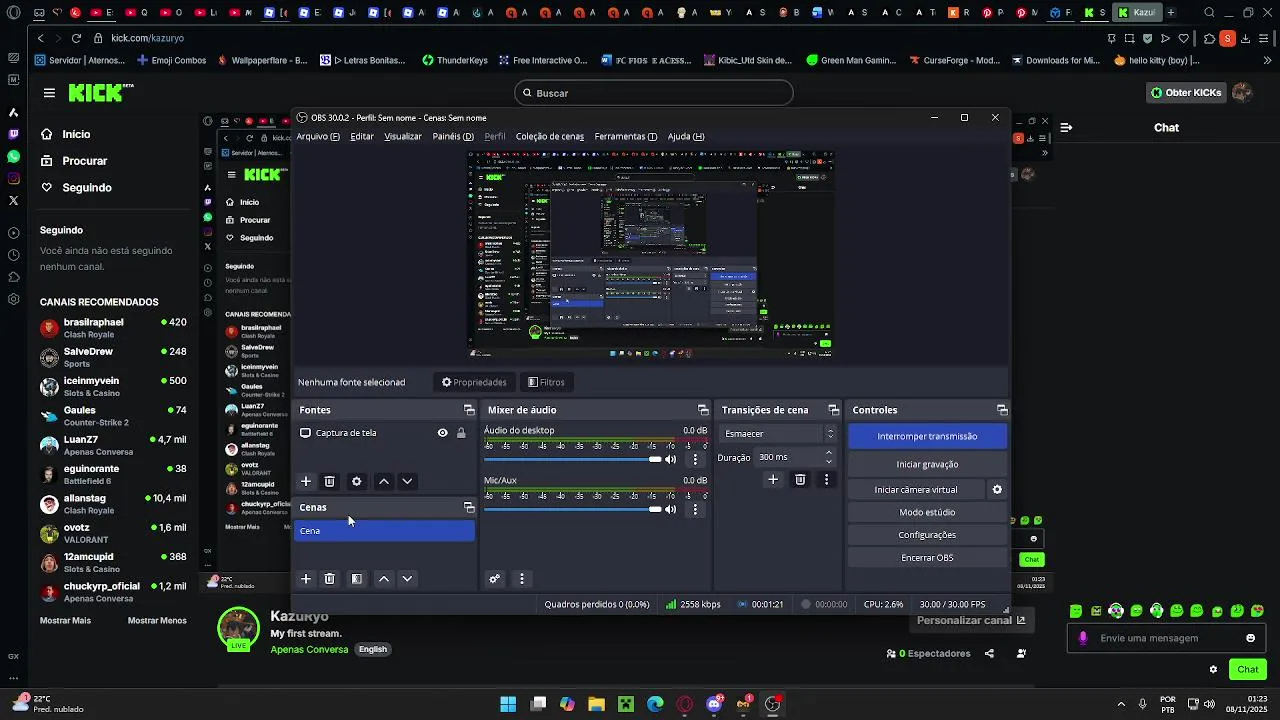Adjust the Mic/Aux volume slider
Image resolution: width=1280 pixels, height=720 pixels.
(x=572, y=509)
